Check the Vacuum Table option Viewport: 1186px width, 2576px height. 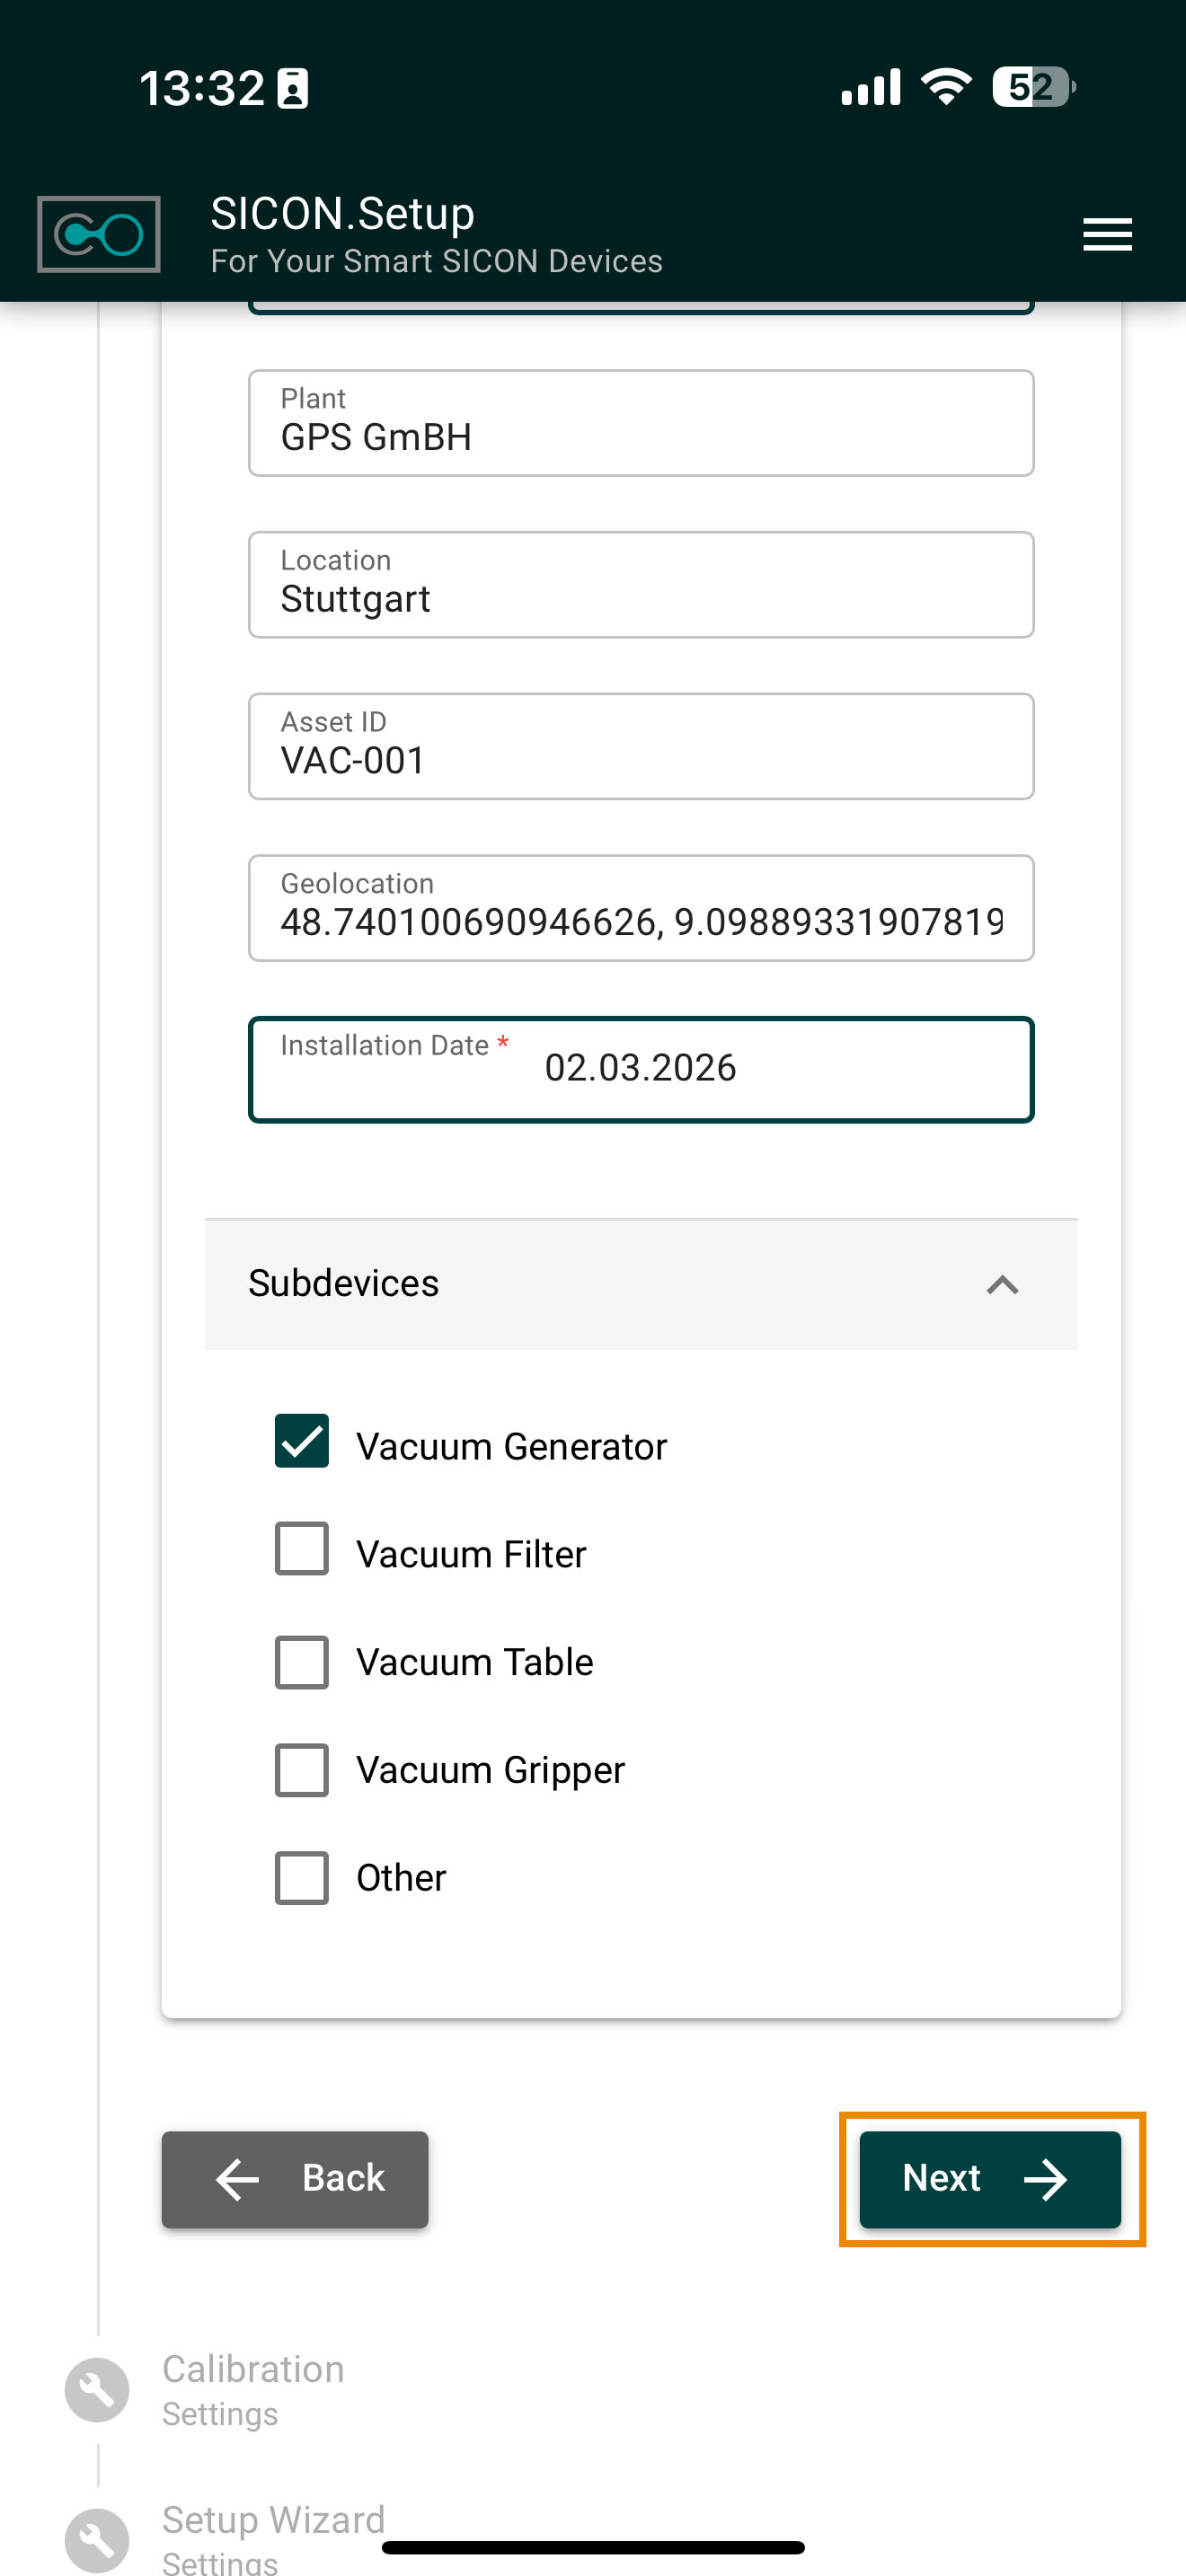click(x=302, y=1662)
